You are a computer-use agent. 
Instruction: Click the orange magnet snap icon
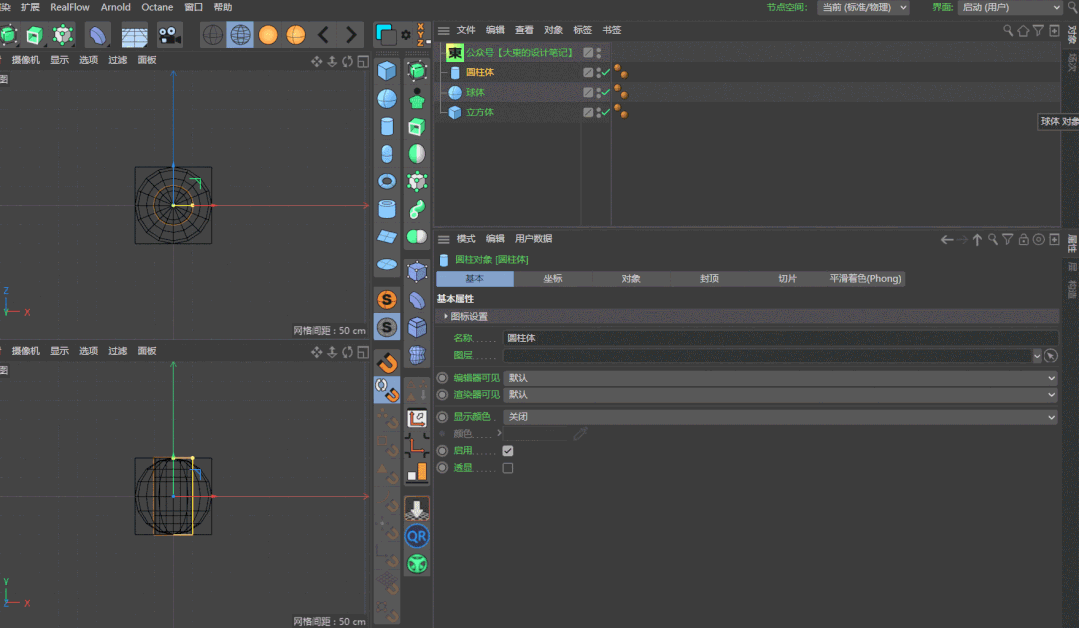pyautogui.click(x=387, y=361)
